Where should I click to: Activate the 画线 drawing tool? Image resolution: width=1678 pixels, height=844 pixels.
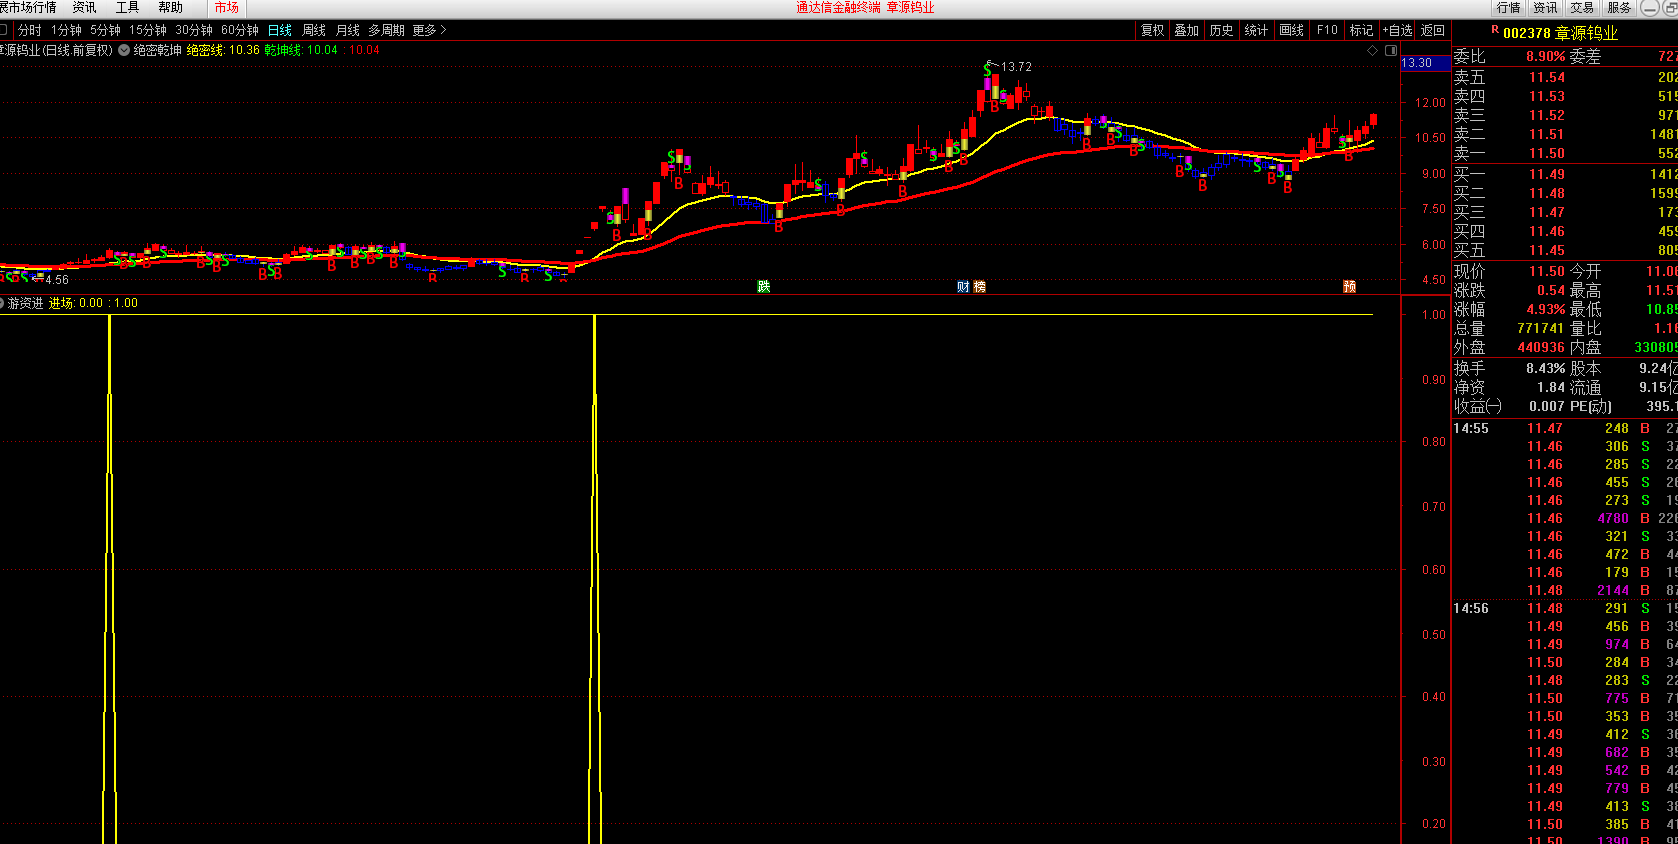tap(1292, 30)
